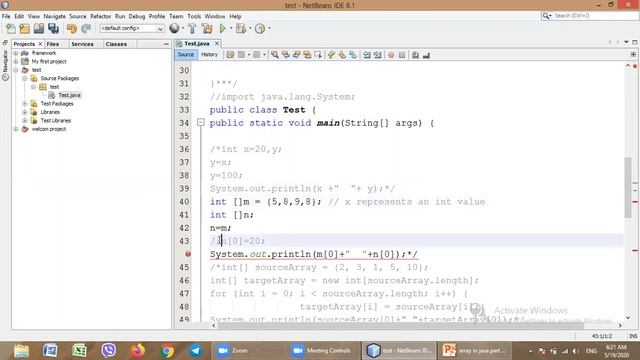
Task: Switch editor to Source view
Action: point(186,55)
